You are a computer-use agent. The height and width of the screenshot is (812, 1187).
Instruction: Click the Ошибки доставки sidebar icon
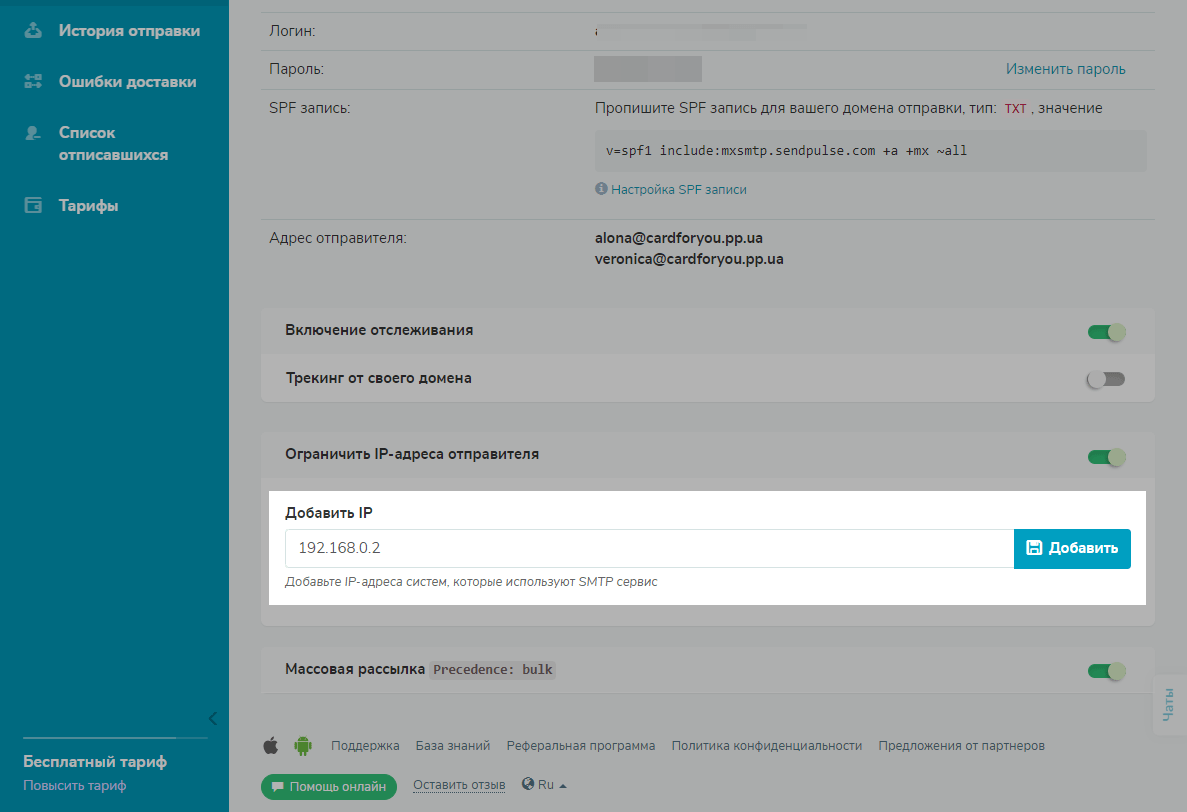(x=33, y=82)
